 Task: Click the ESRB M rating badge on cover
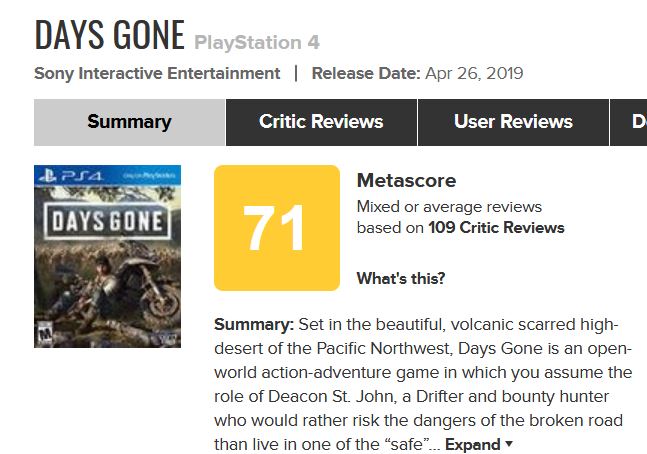(x=42, y=332)
